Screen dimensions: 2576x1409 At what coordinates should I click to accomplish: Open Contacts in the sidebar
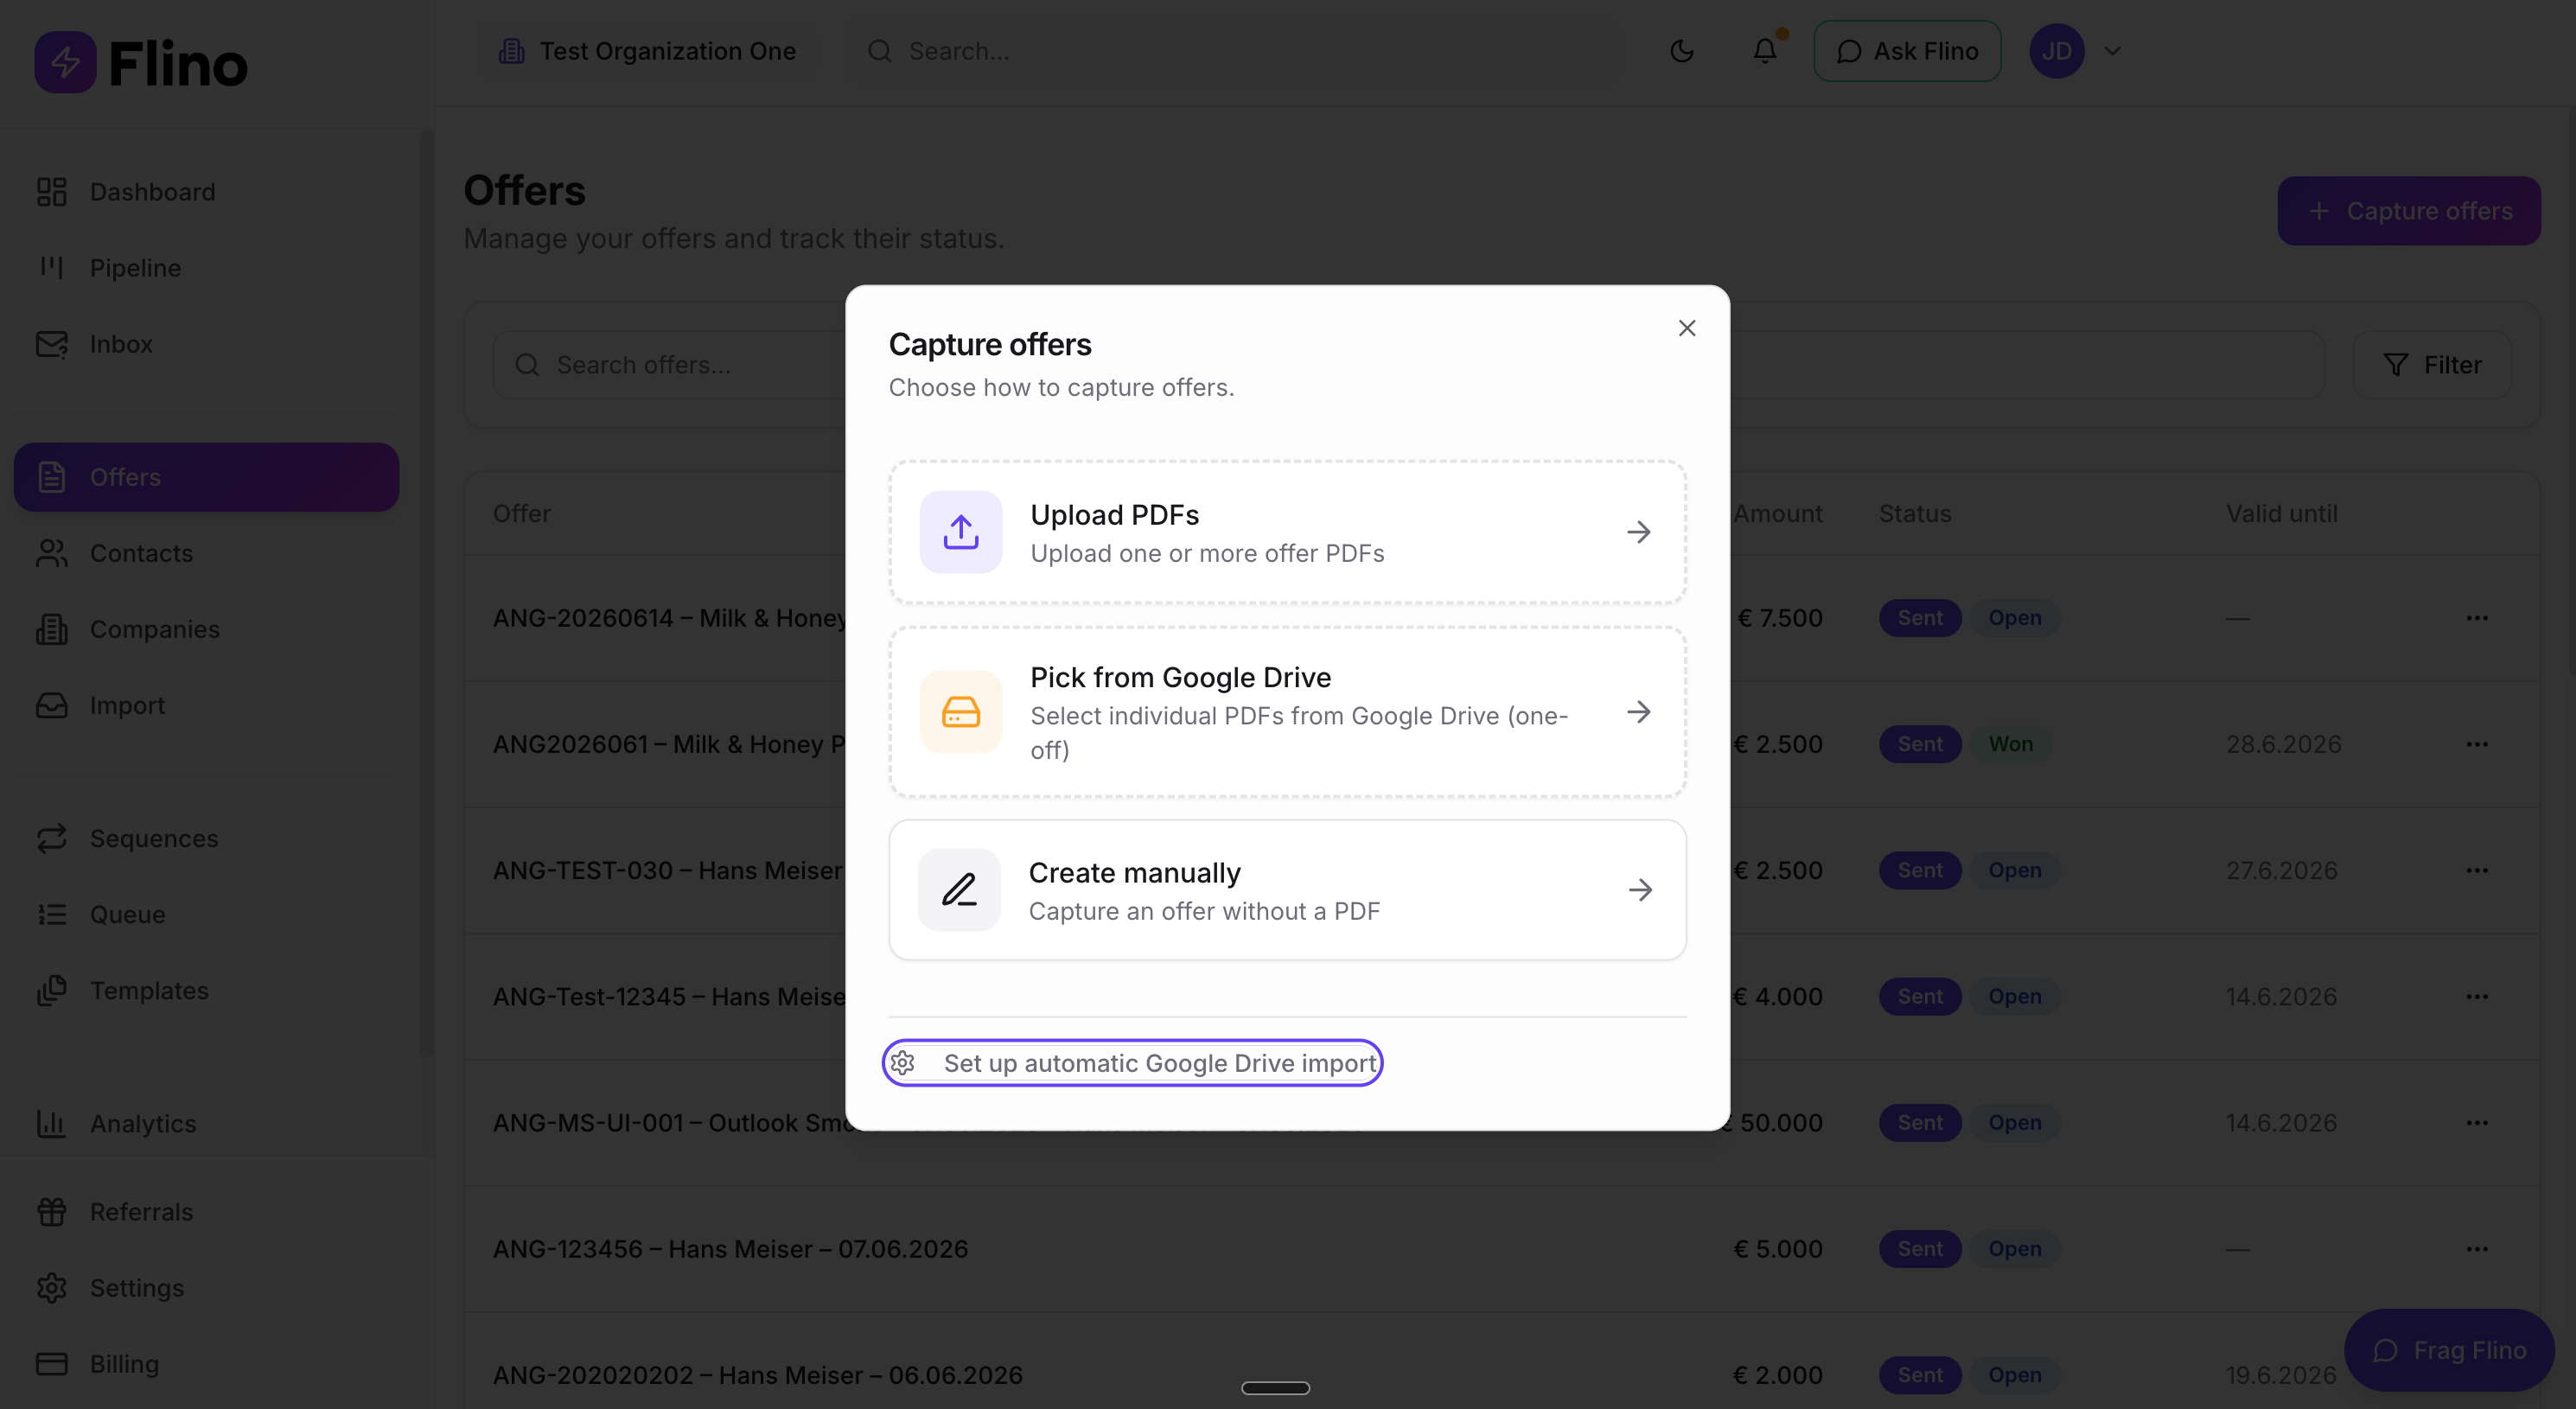(x=206, y=553)
